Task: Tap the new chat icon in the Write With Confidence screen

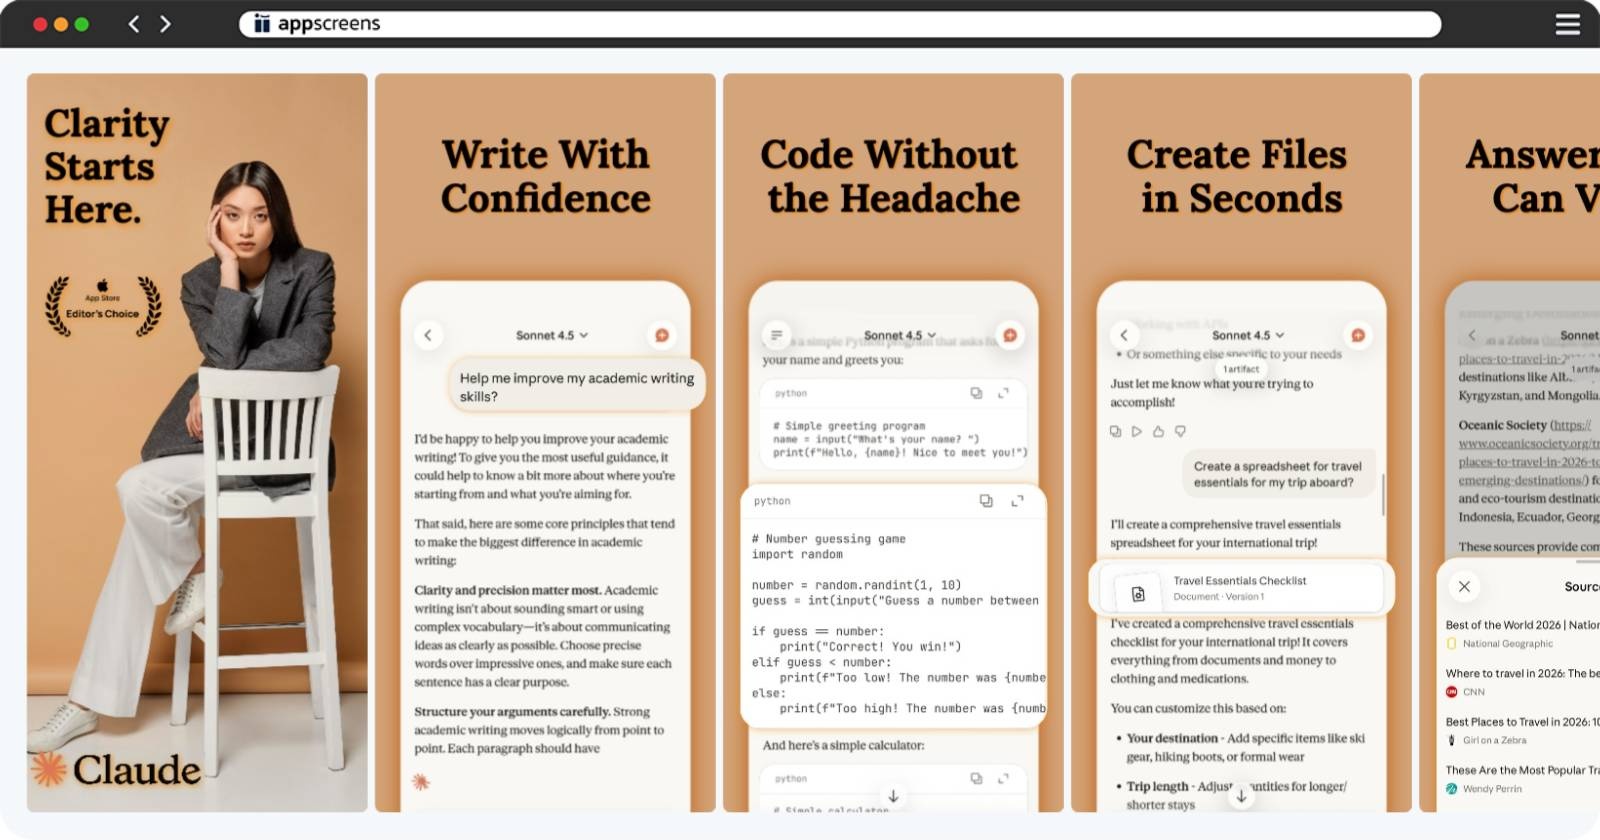Action: [x=661, y=335]
